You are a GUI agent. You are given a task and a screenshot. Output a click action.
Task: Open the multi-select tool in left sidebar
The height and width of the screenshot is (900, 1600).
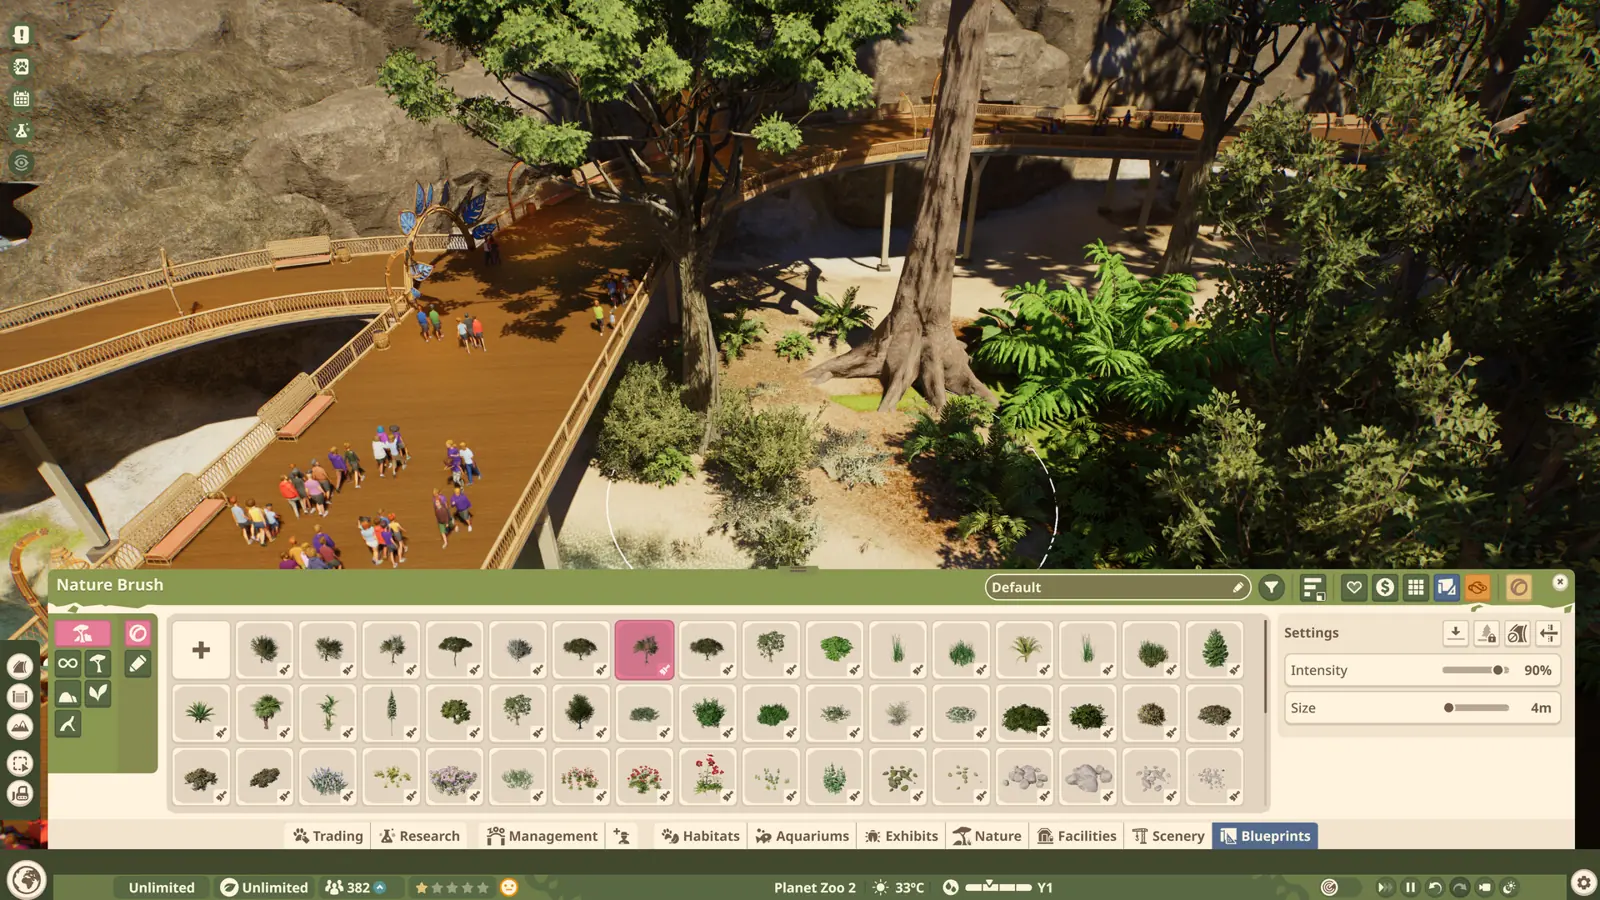pos(20,764)
